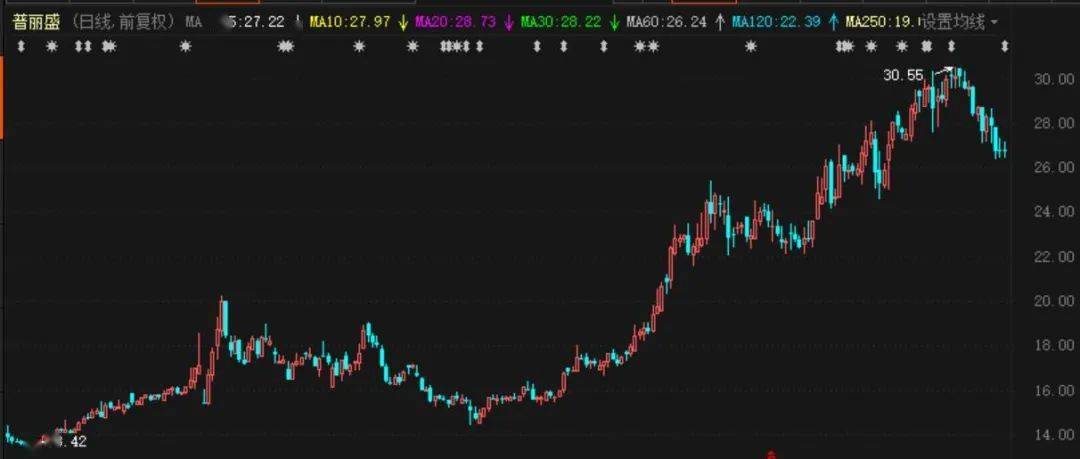Click the red icon at the chart's bottom edge

[x=771, y=456]
